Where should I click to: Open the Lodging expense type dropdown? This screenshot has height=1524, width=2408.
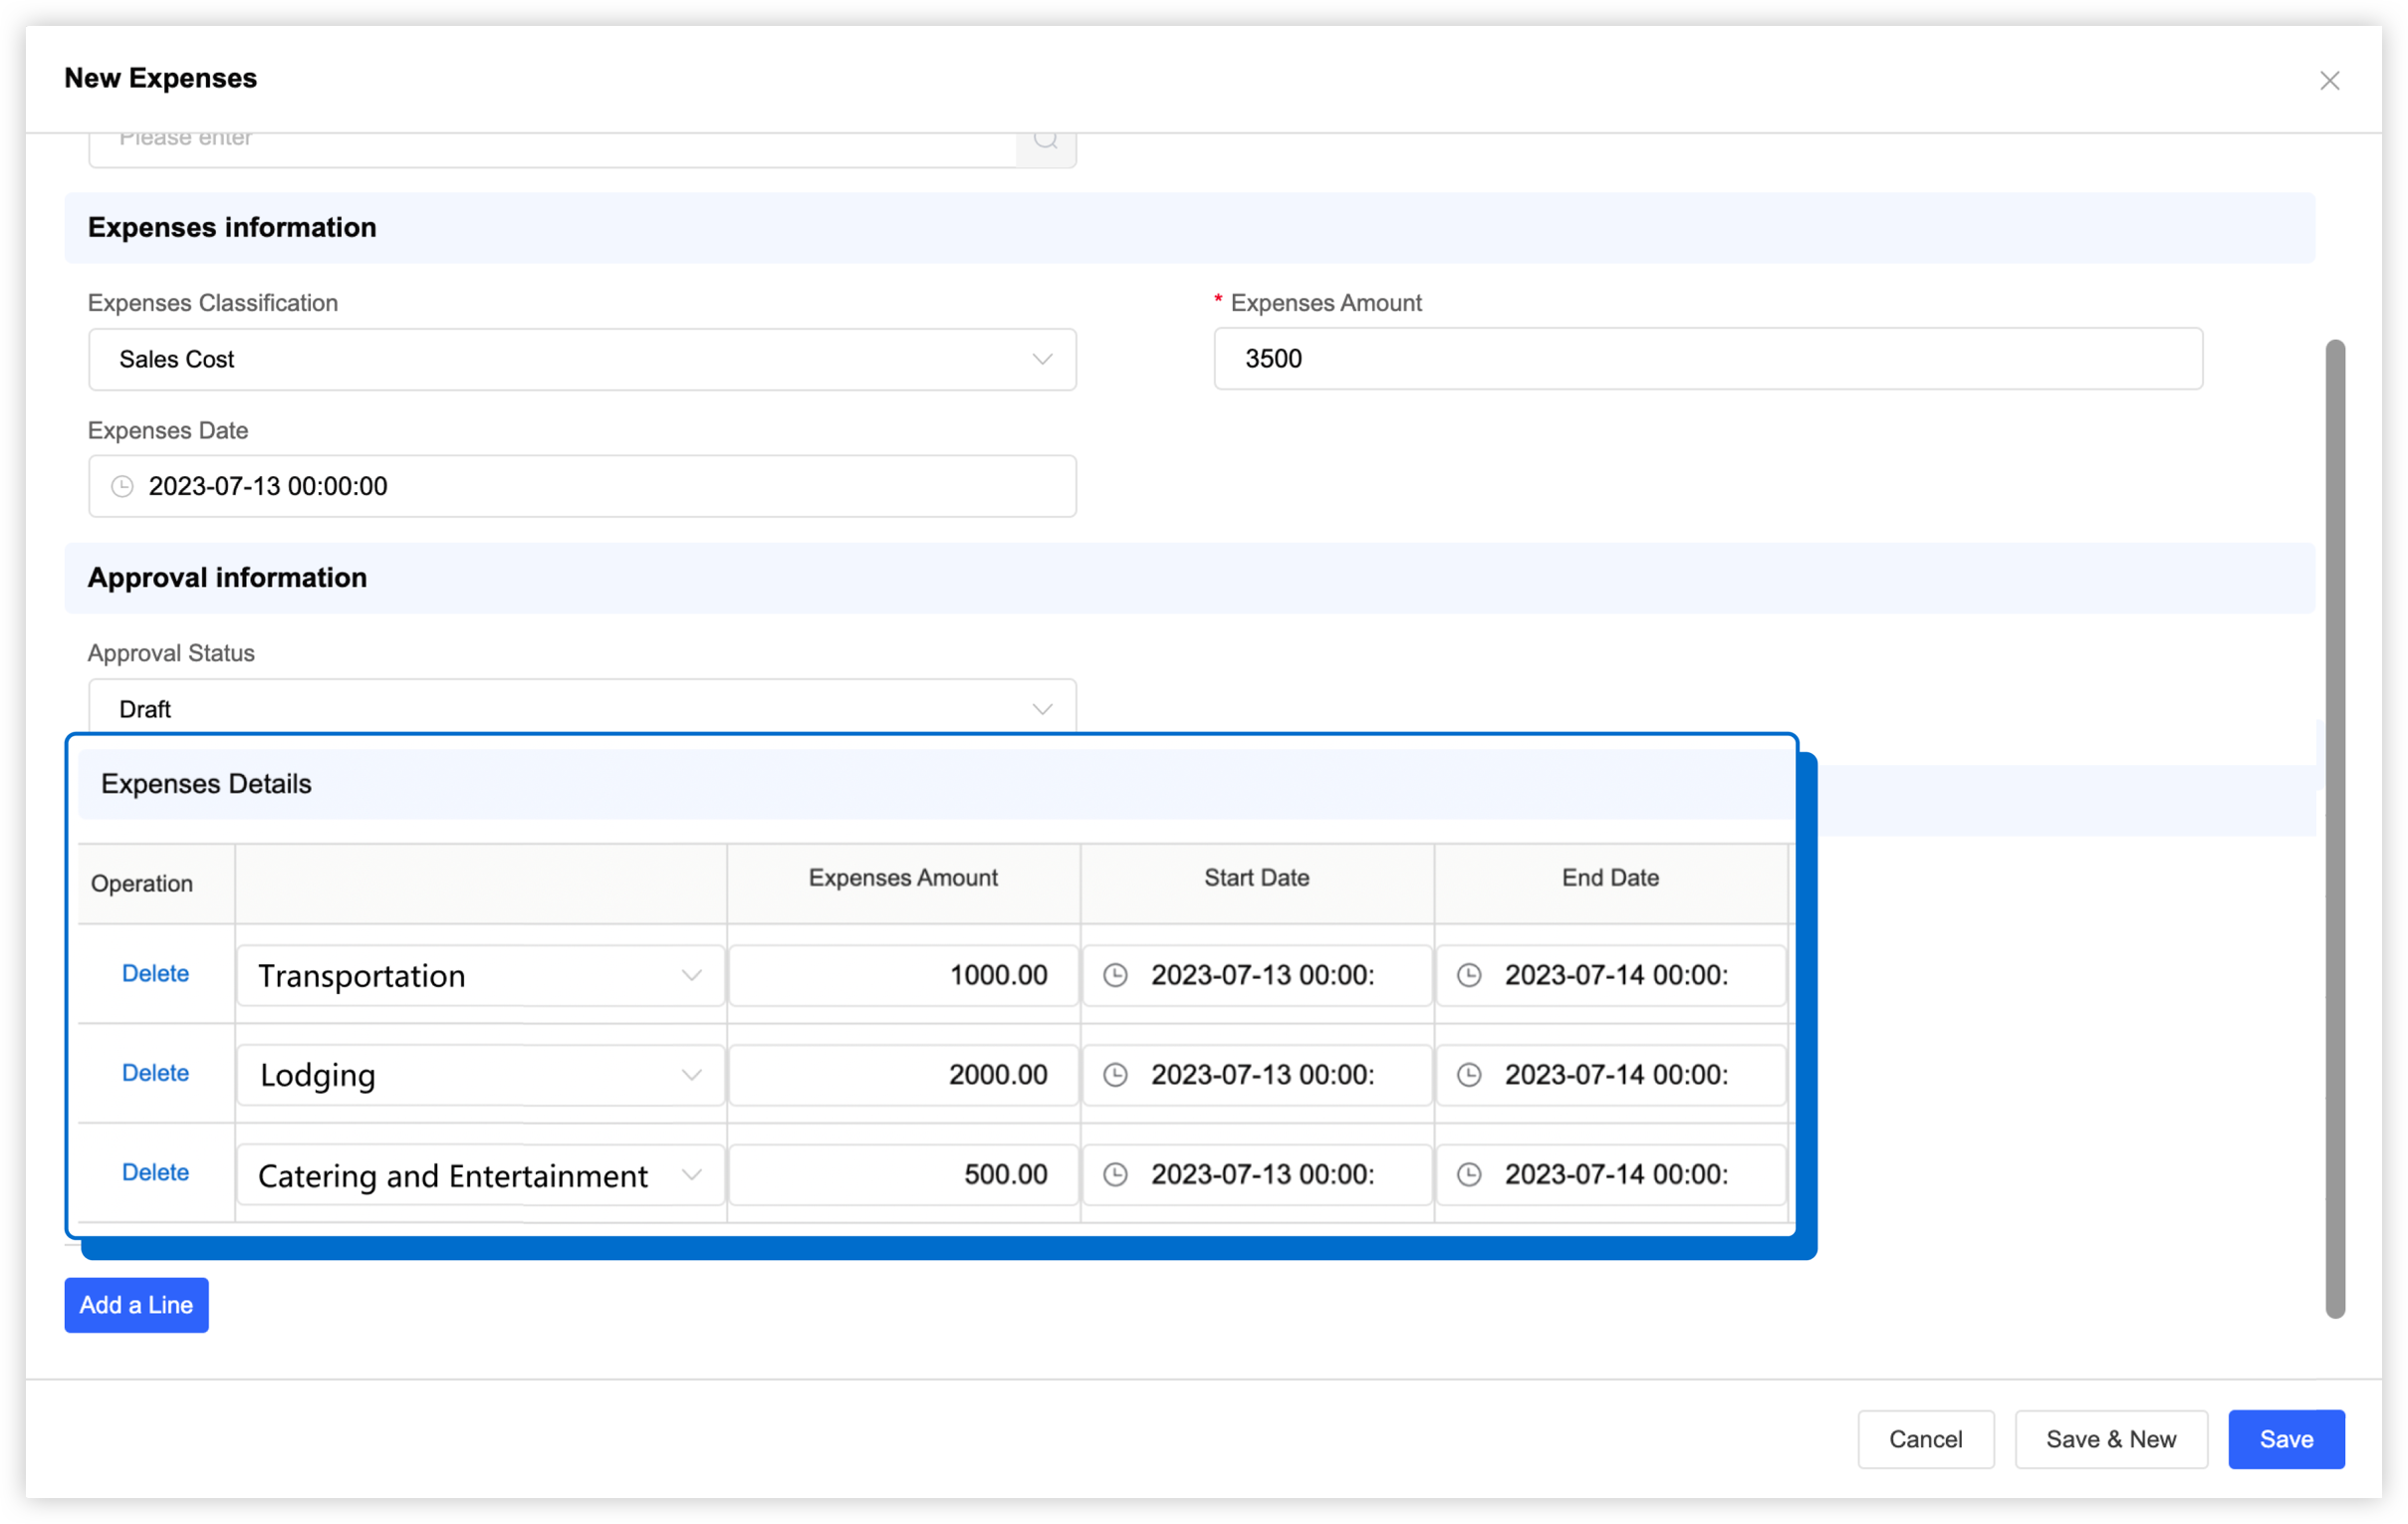(x=480, y=1075)
